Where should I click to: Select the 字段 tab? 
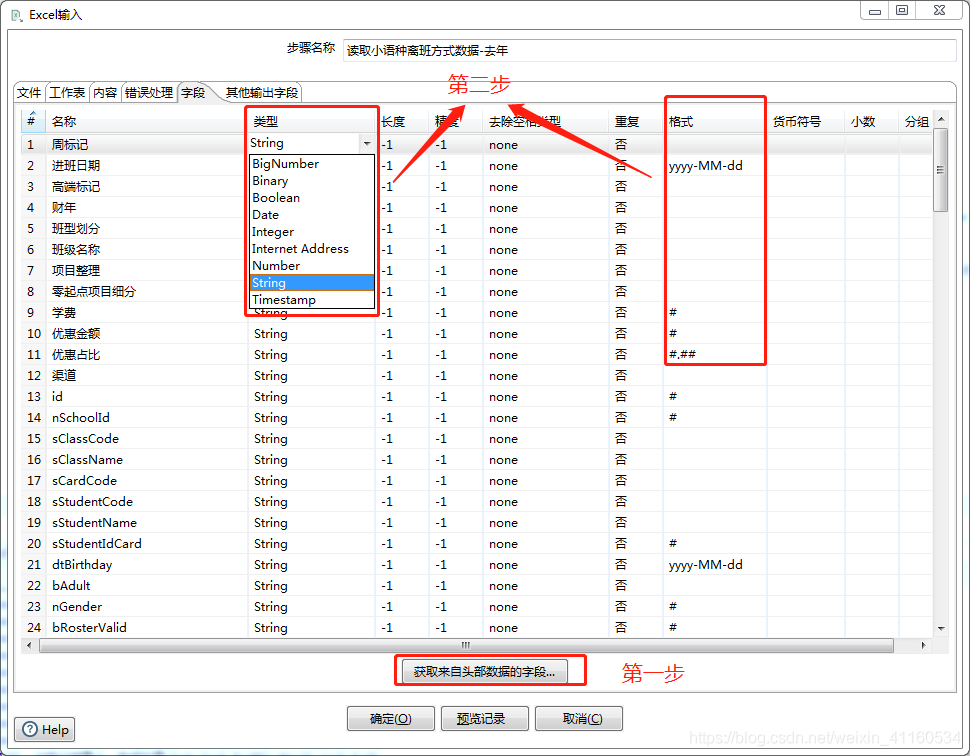(193, 93)
